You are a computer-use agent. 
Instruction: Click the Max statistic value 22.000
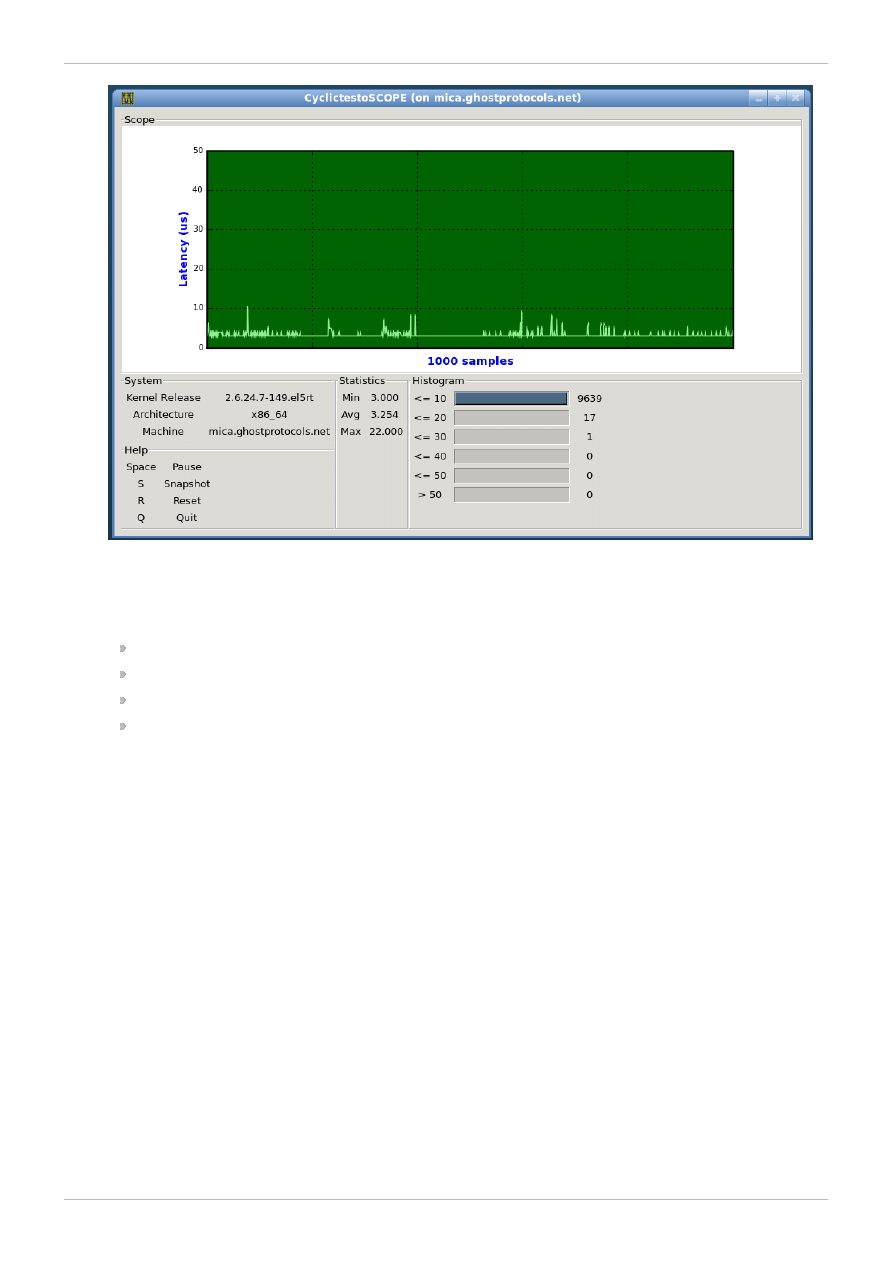pos(386,432)
